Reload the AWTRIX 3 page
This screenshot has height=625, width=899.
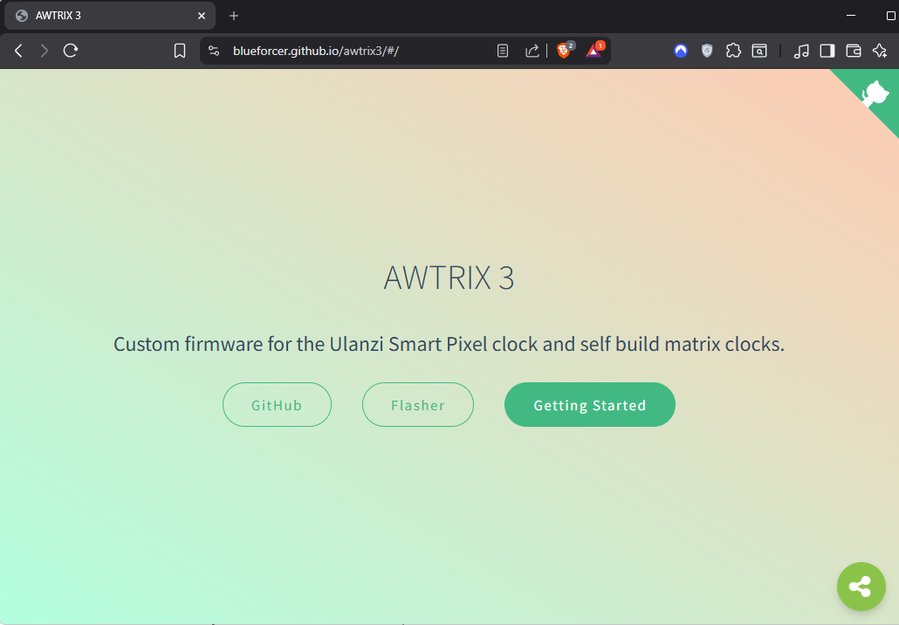click(x=70, y=50)
